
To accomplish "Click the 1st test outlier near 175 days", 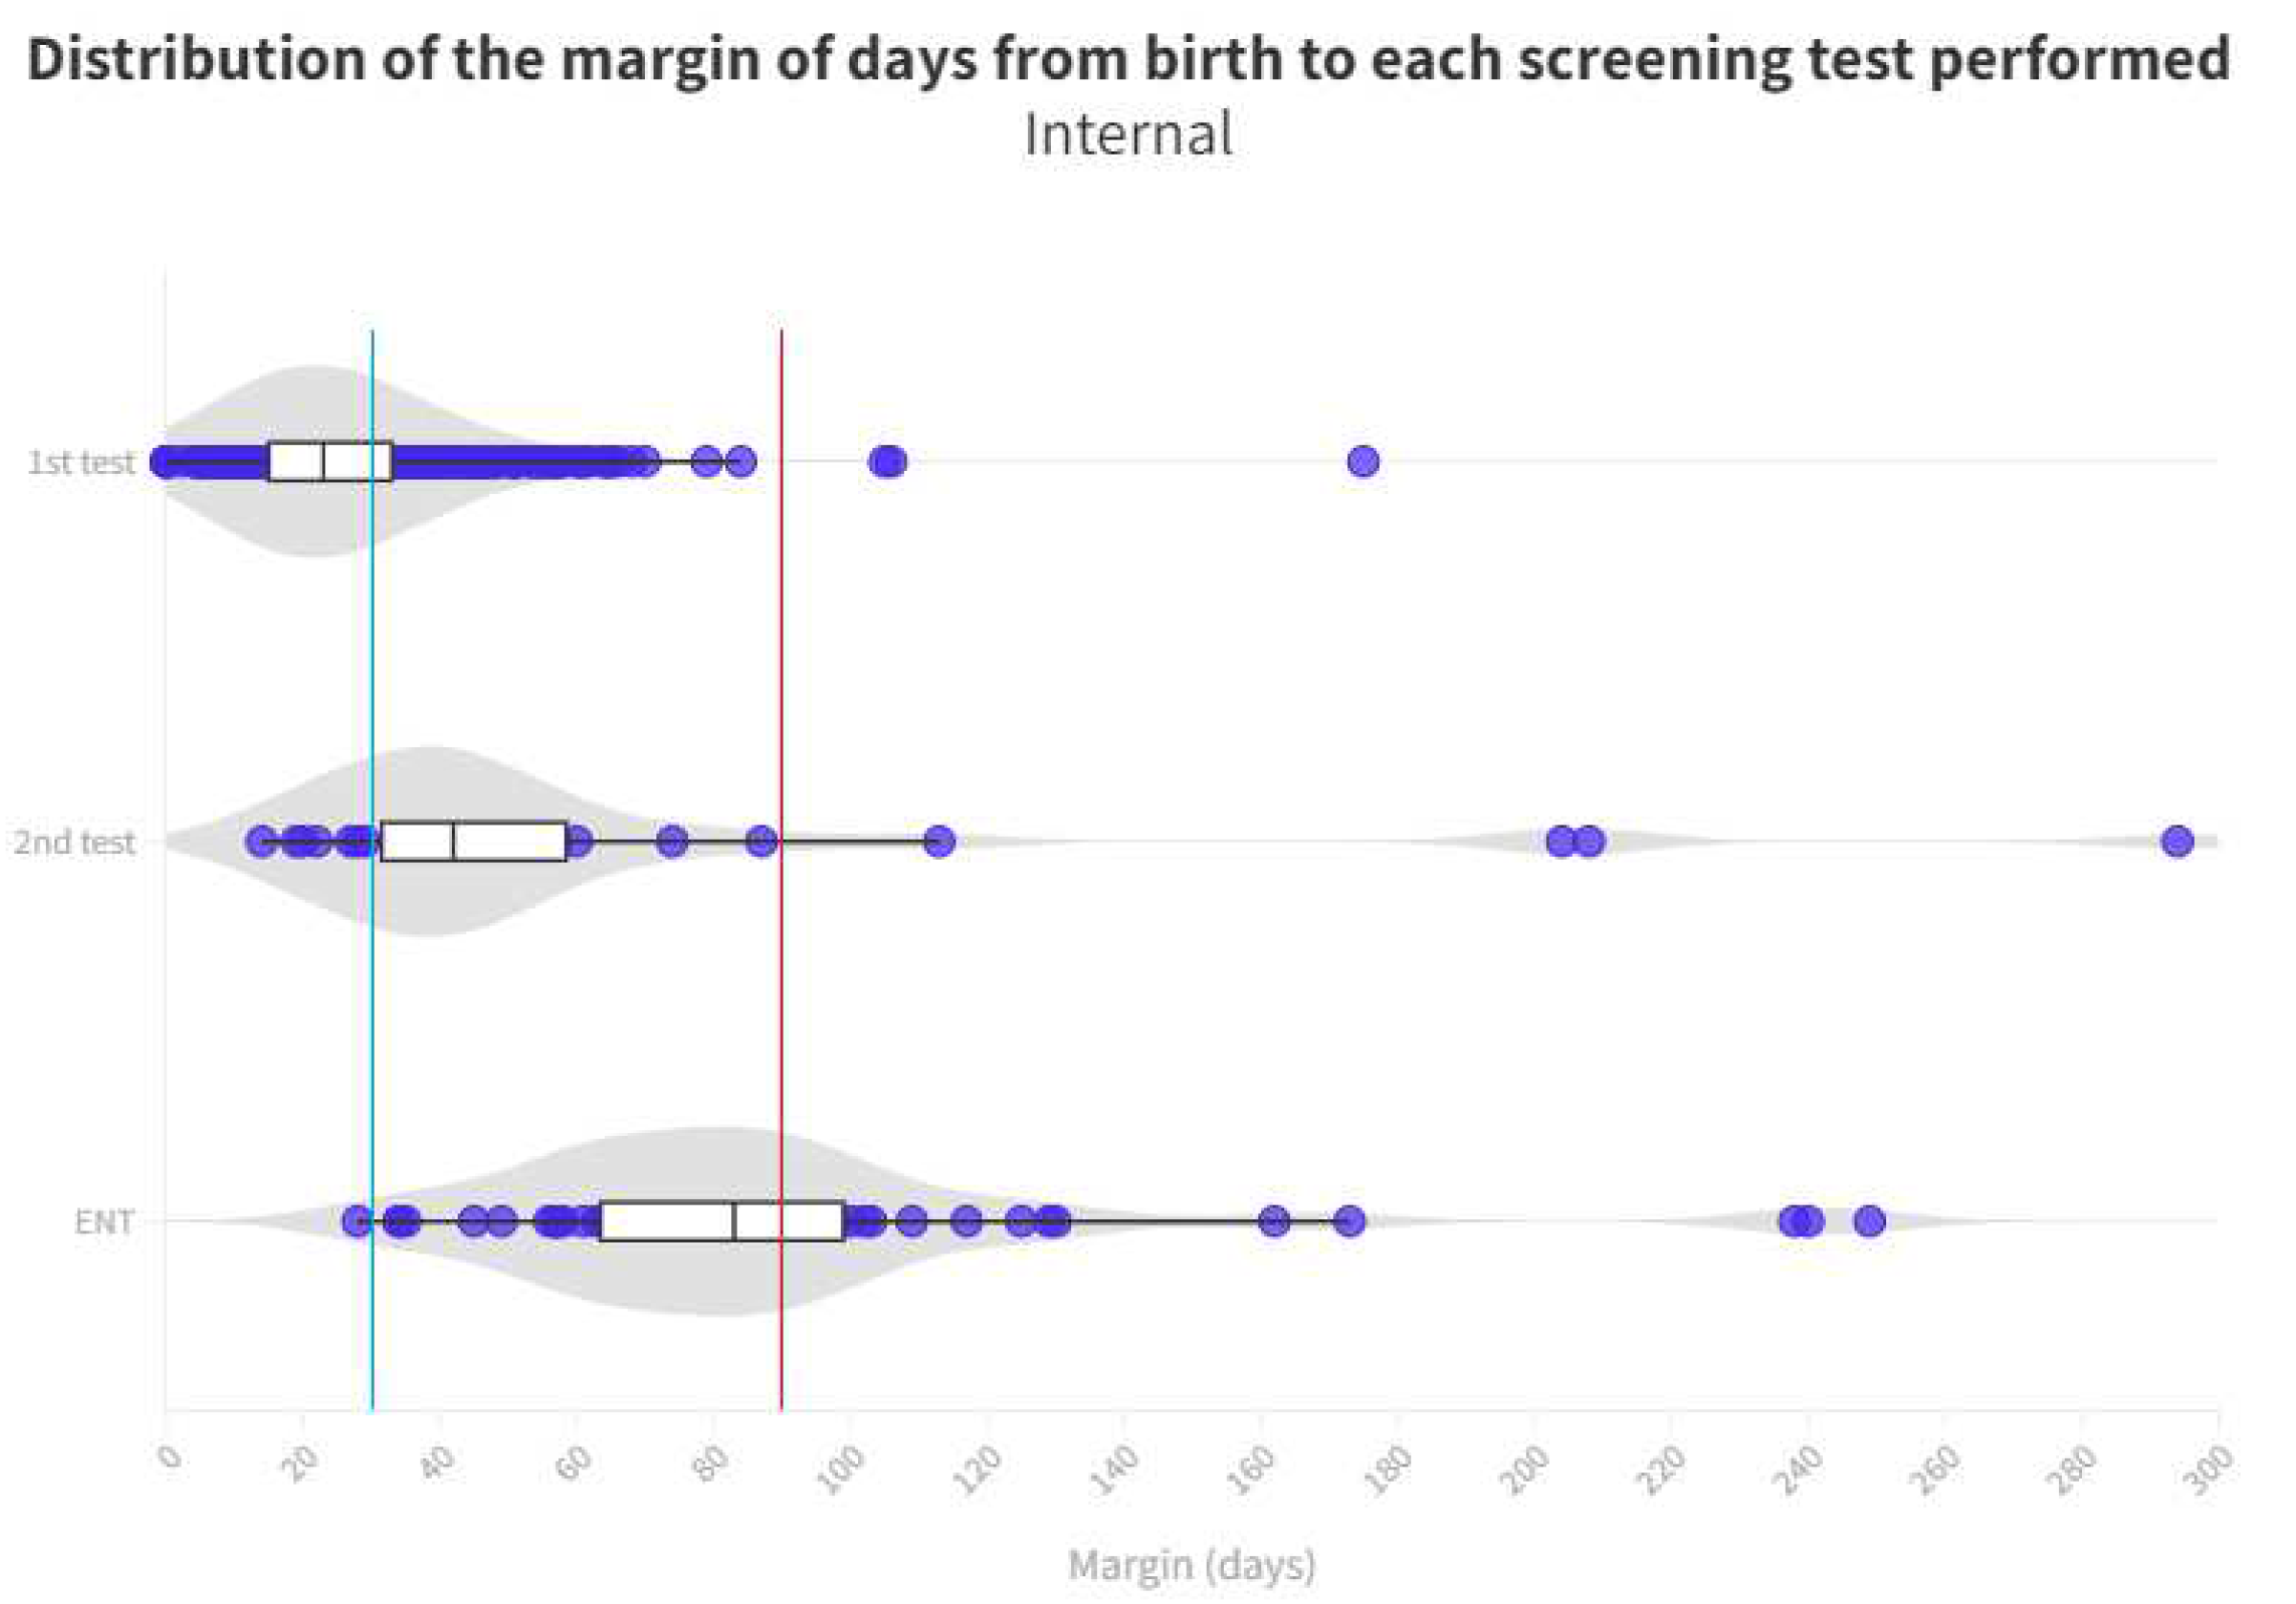I will tap(1363, 461).
